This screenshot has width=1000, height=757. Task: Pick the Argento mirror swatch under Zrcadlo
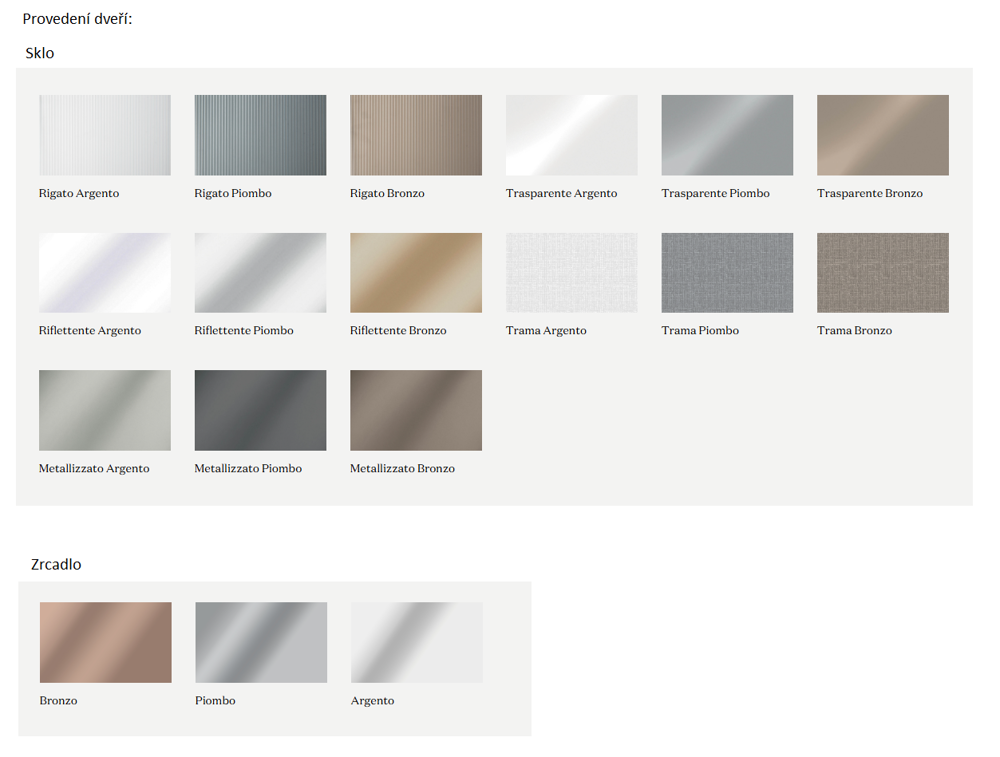(416, 642)
